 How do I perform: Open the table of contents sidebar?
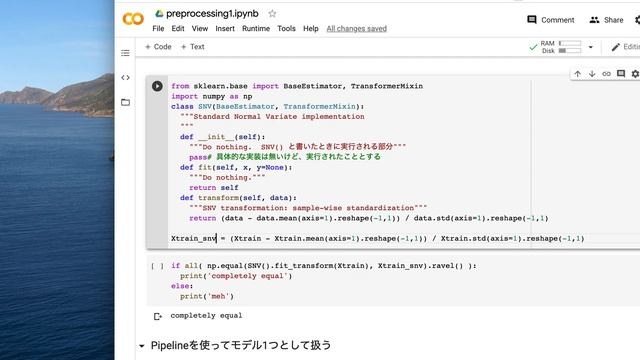(x=125, y=53)
